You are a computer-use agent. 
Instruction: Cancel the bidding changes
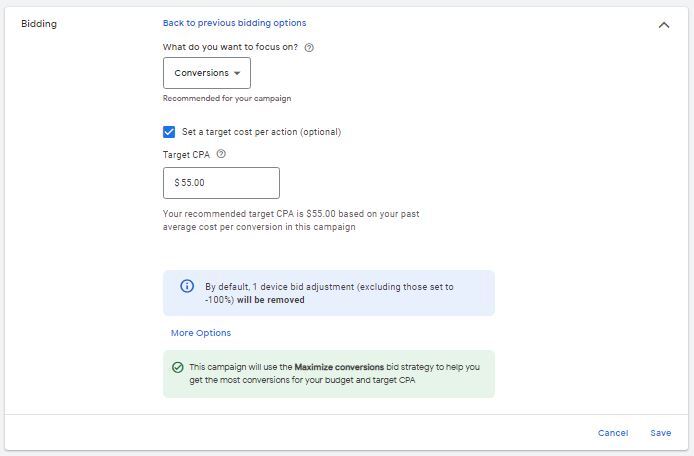point(613,433)
